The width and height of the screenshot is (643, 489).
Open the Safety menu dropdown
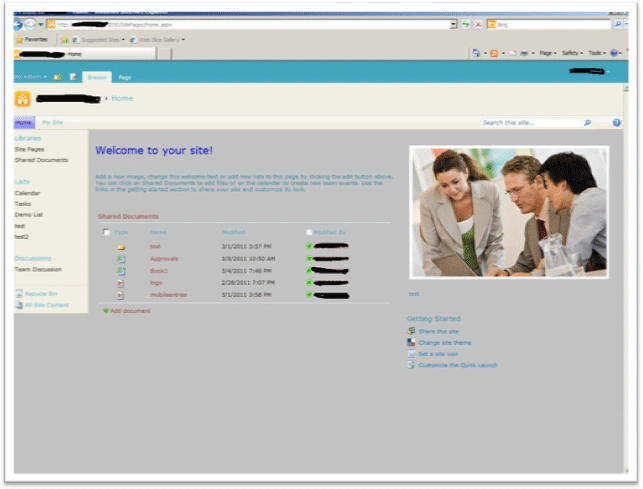[572, 53]
